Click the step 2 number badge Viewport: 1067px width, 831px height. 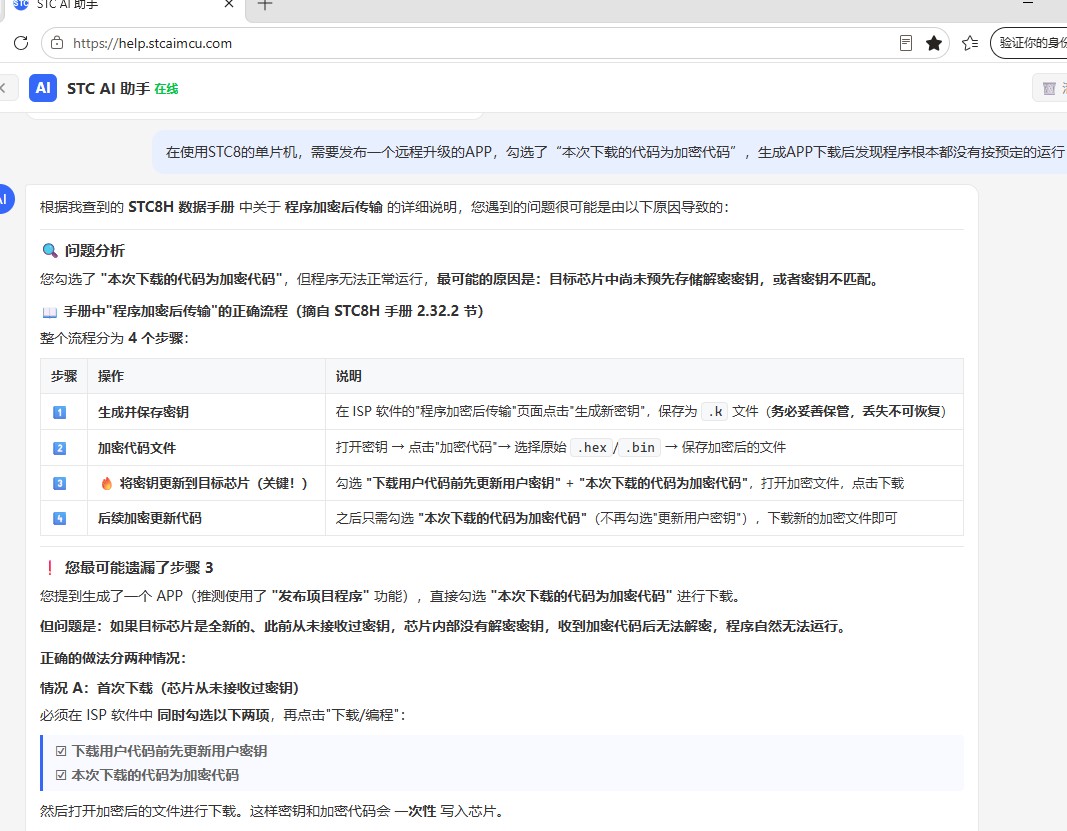60,448
